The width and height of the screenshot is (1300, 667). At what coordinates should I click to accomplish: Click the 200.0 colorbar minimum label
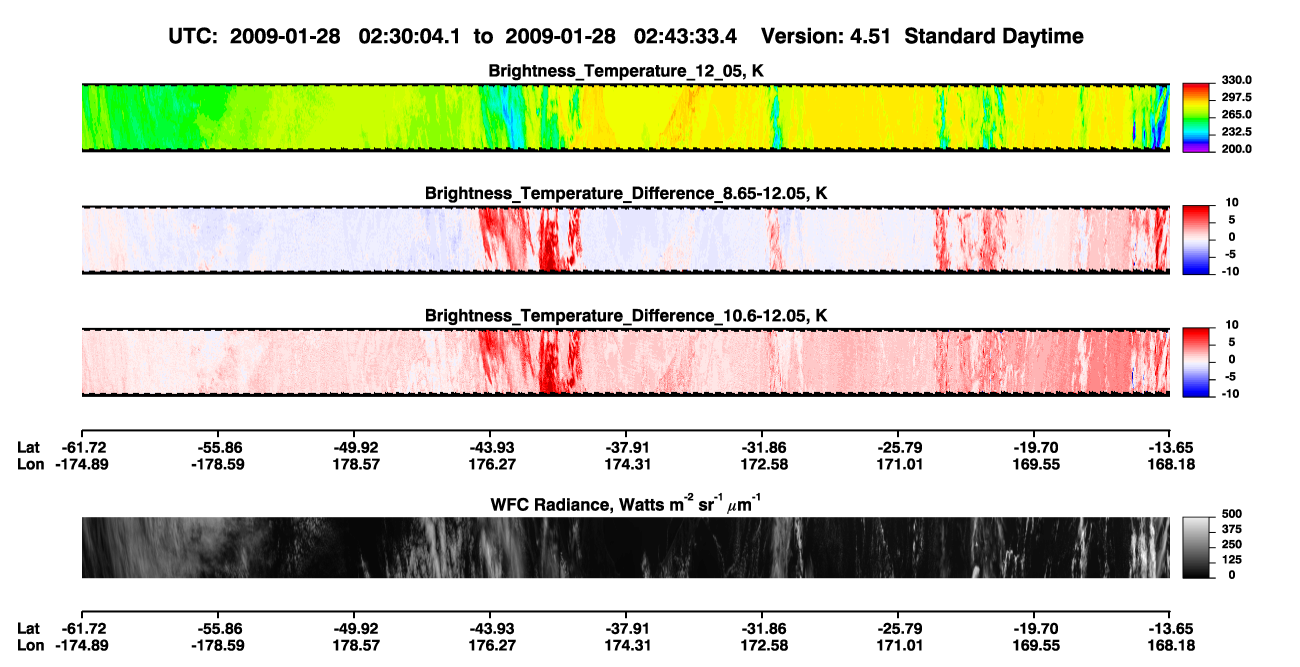point(1235,149)
